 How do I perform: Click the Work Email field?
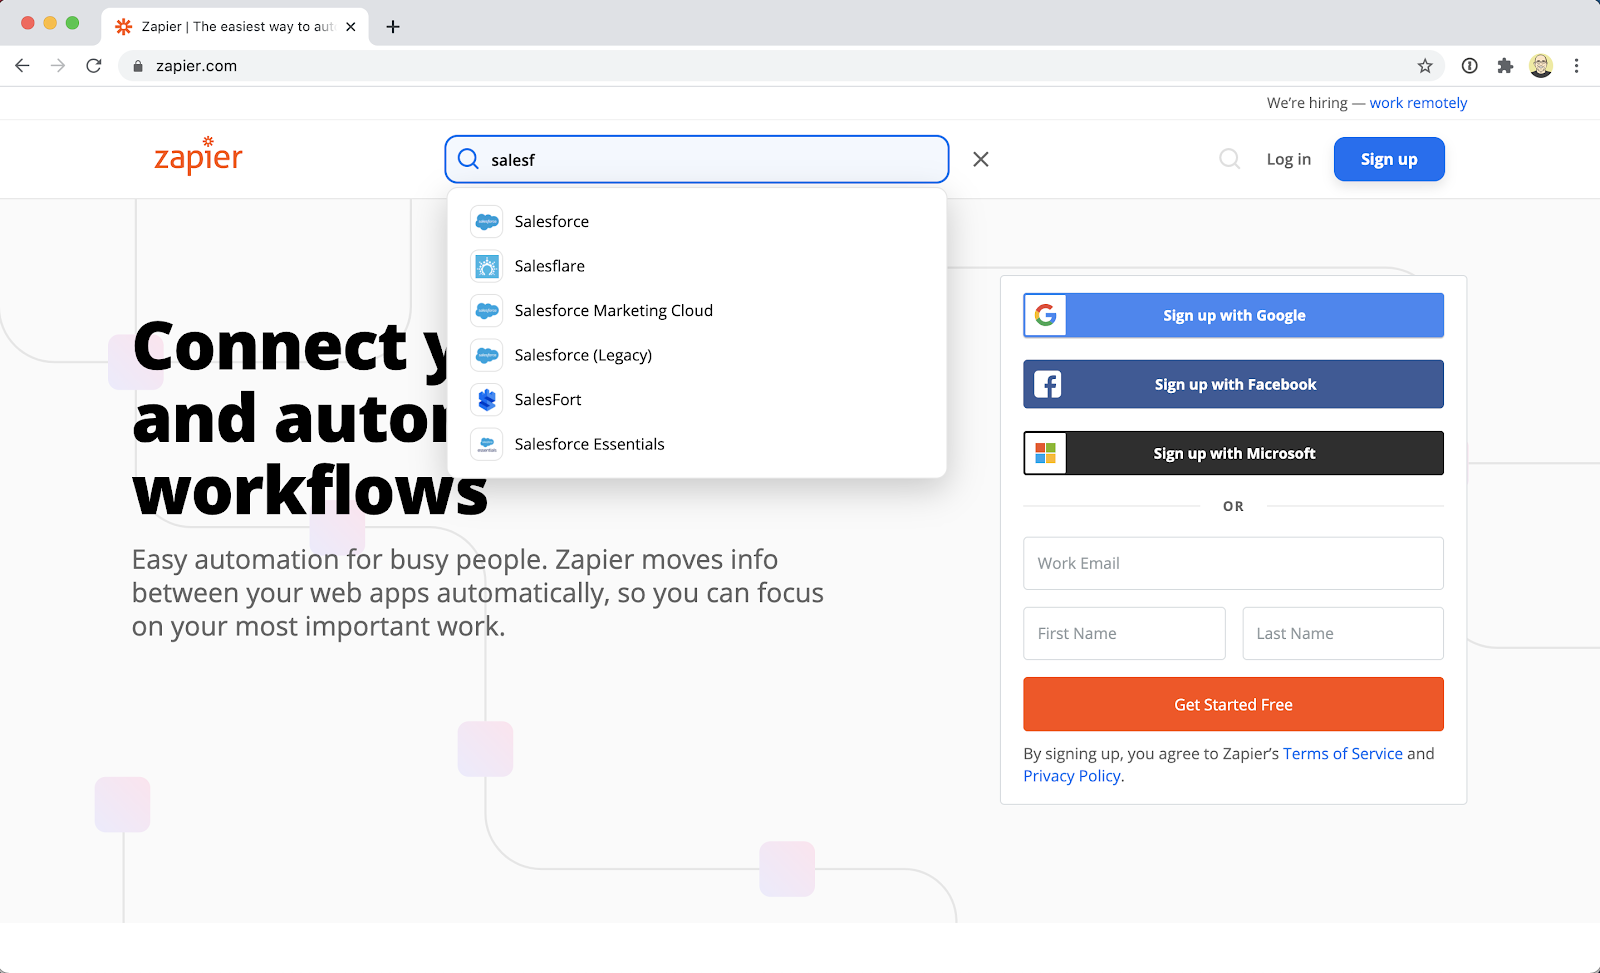(1233, 563)
